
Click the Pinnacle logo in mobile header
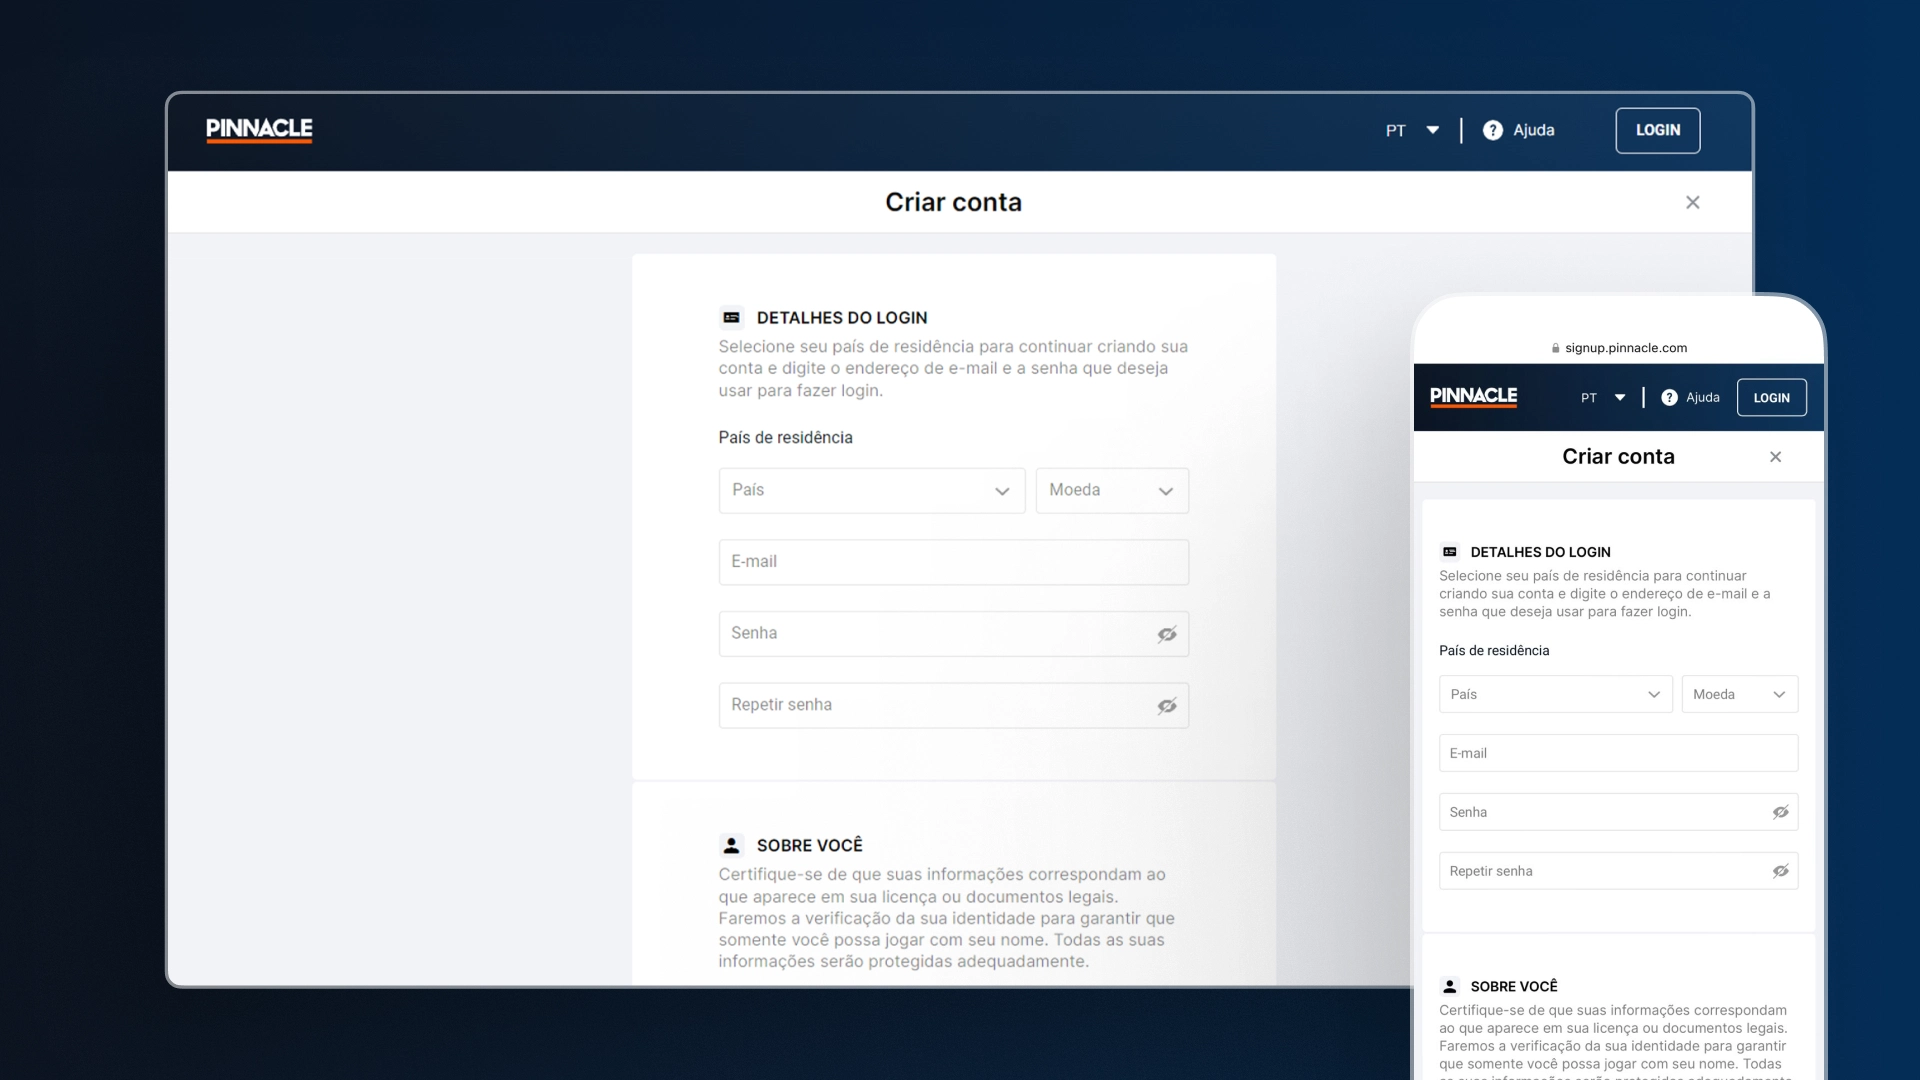(x=1473, y=397)
